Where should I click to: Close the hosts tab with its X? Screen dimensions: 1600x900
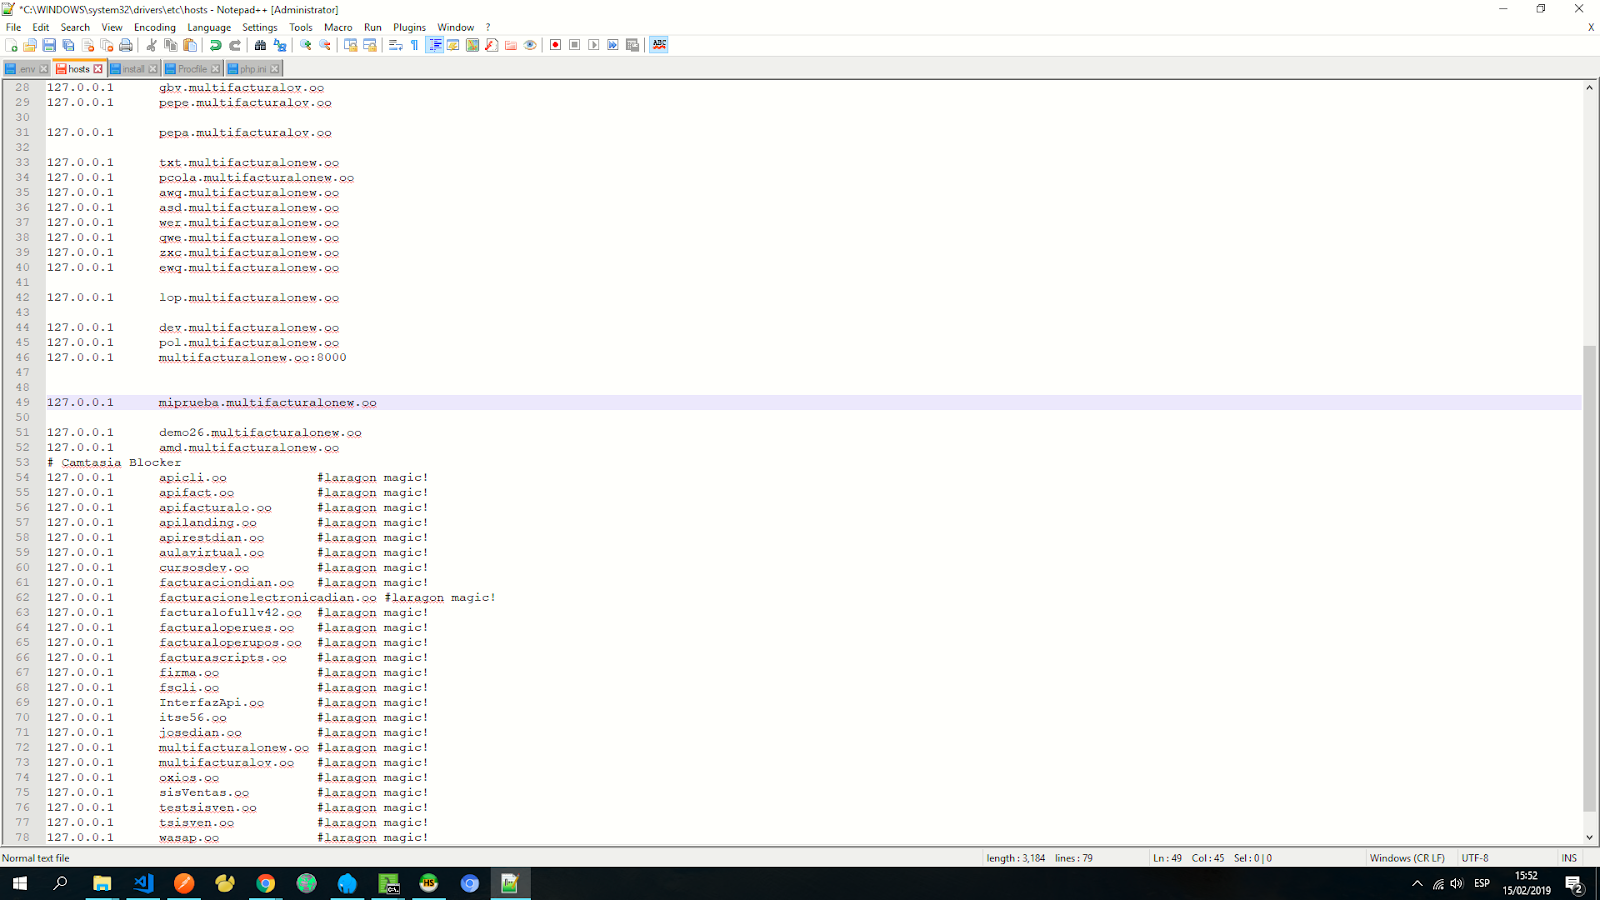(x=98, y=69)
